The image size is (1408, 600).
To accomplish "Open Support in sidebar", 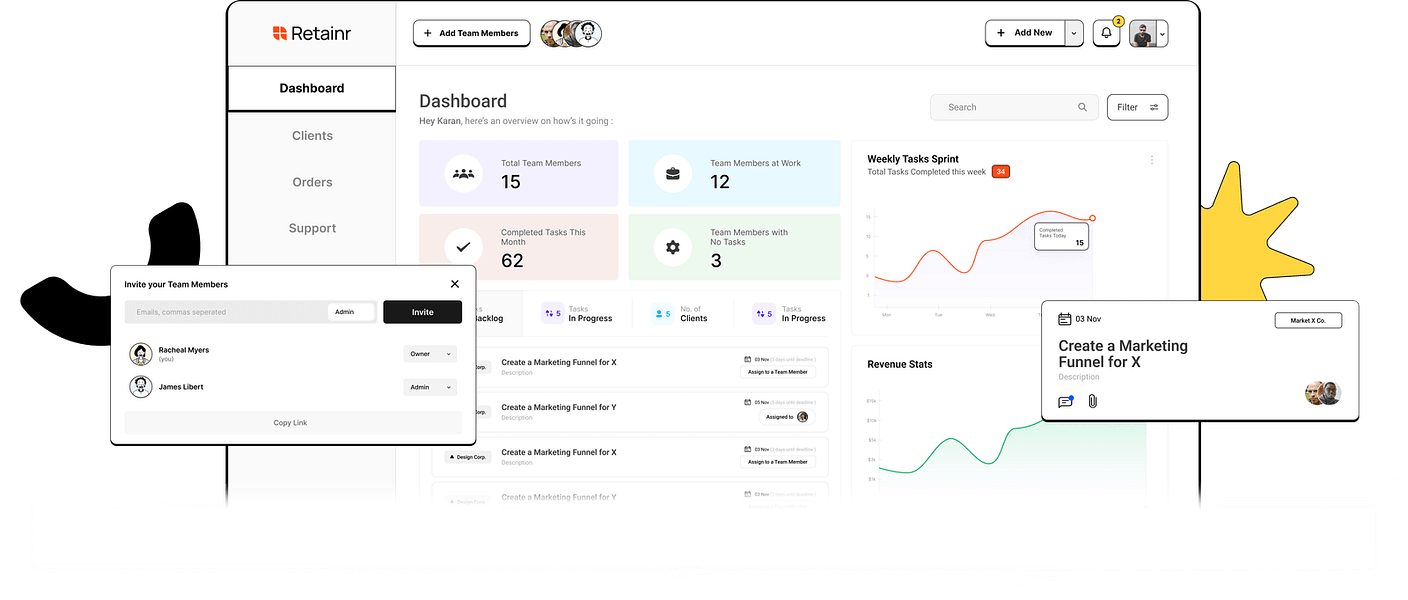I will 312,228.
